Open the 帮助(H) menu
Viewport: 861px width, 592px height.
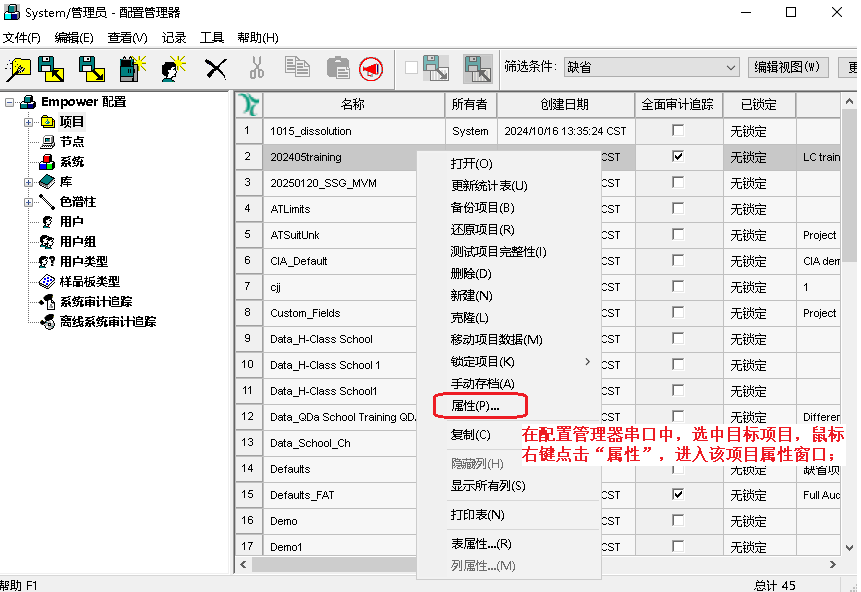pyautogui.click(x=258, y=38)
